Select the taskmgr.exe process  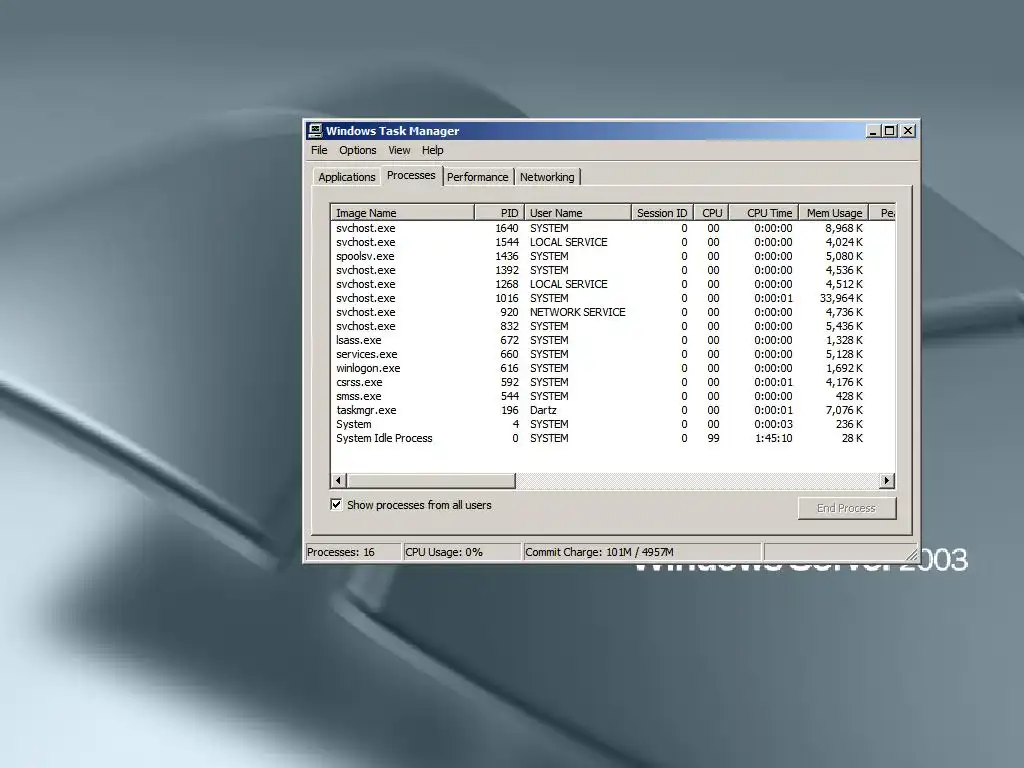click(x=613, y=411)
